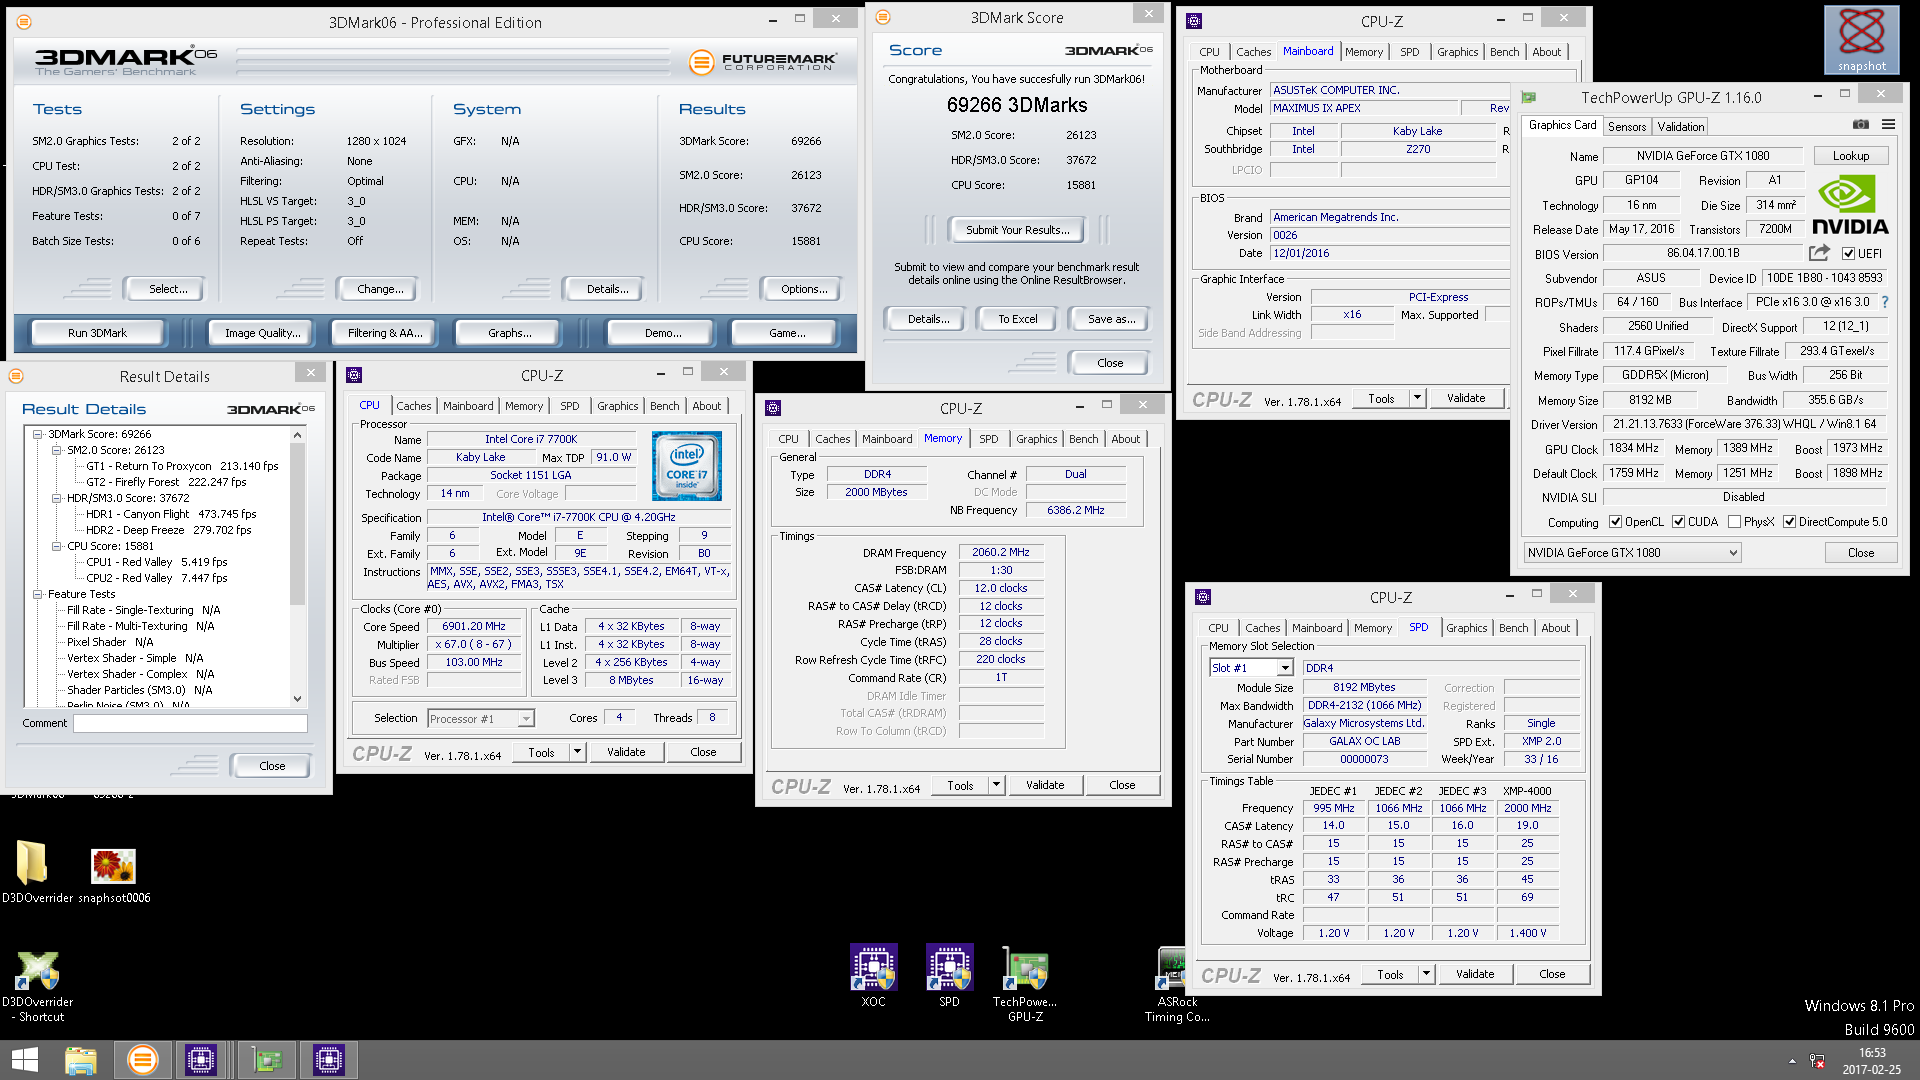Open the Windows Start button
The width and height of the screenshot is (1920, 1080).
(x=24, y=1060)
